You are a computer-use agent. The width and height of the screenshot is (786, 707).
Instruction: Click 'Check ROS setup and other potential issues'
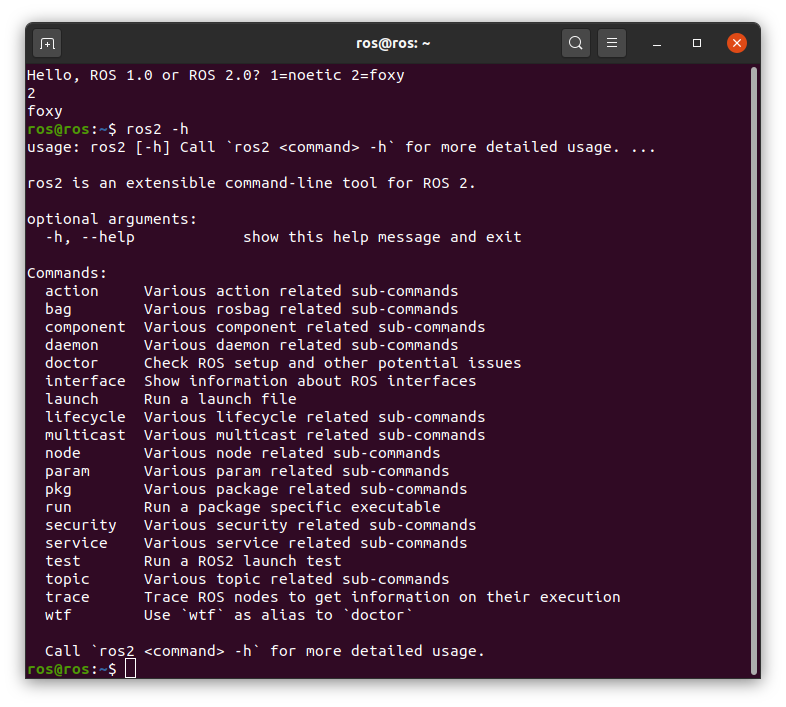tap(332, 363)
